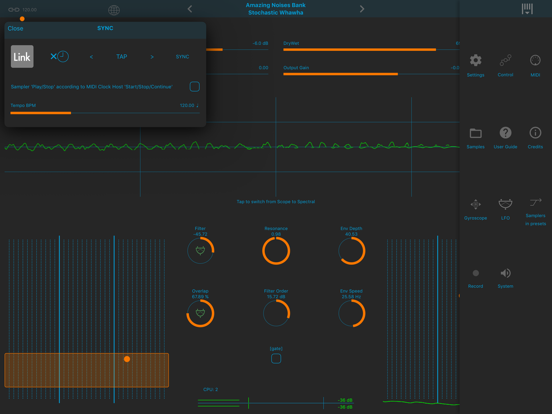Tap the TAP tempo button
This screenshot has height=414, width=552.
click(122, 56)
